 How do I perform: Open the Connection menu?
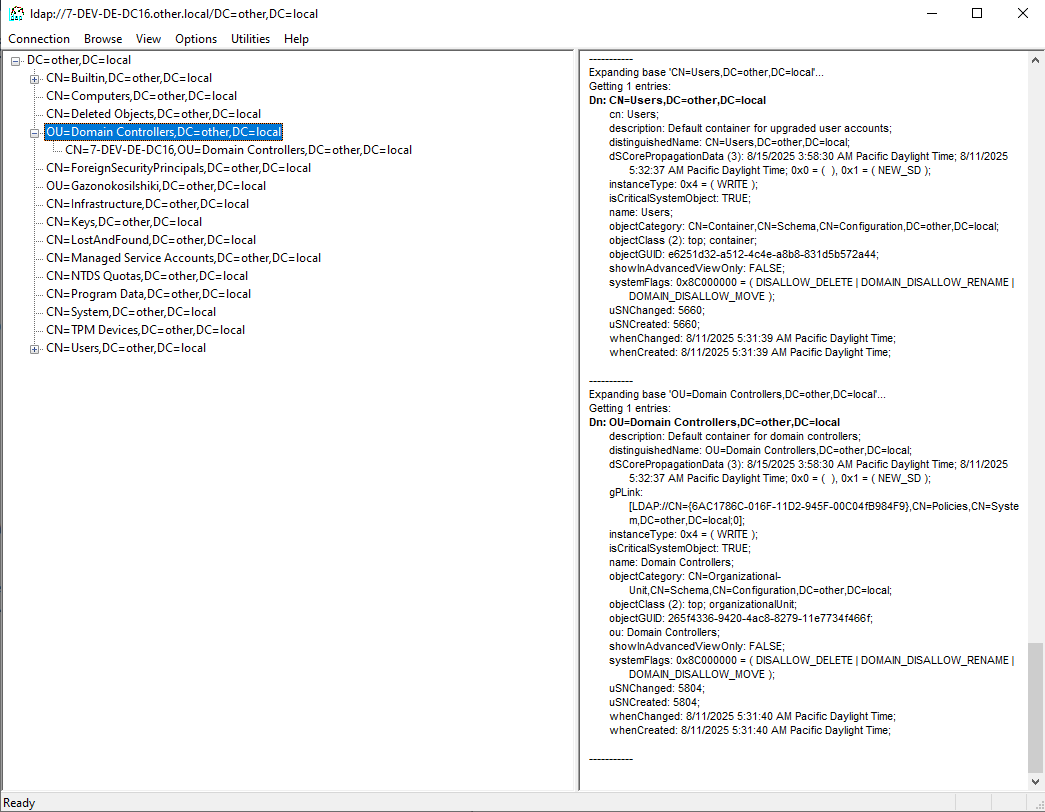[39, 39]
